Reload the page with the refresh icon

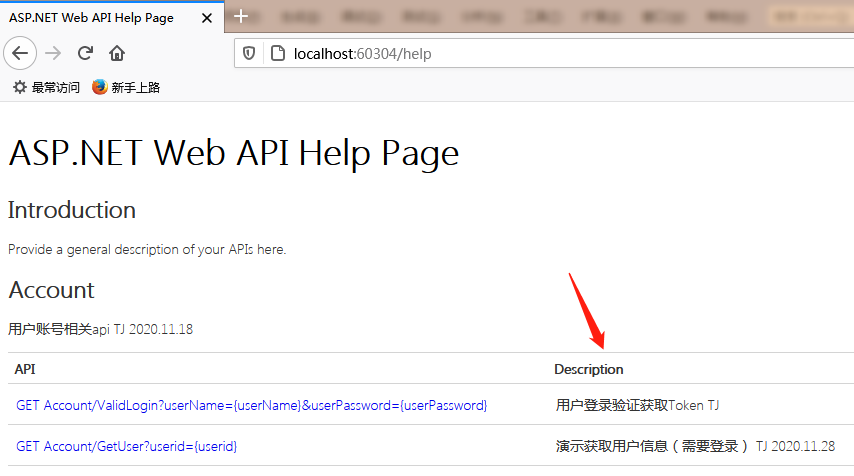(x=85, y=53)
